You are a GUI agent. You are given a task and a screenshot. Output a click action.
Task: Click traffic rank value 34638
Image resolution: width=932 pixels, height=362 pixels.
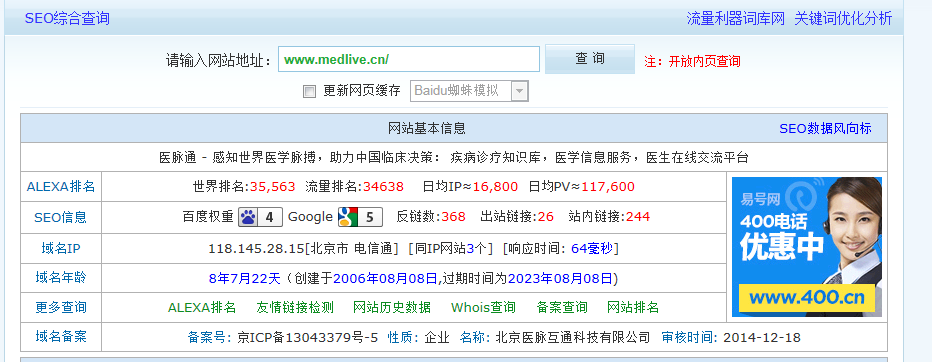(x=383, y=187)
